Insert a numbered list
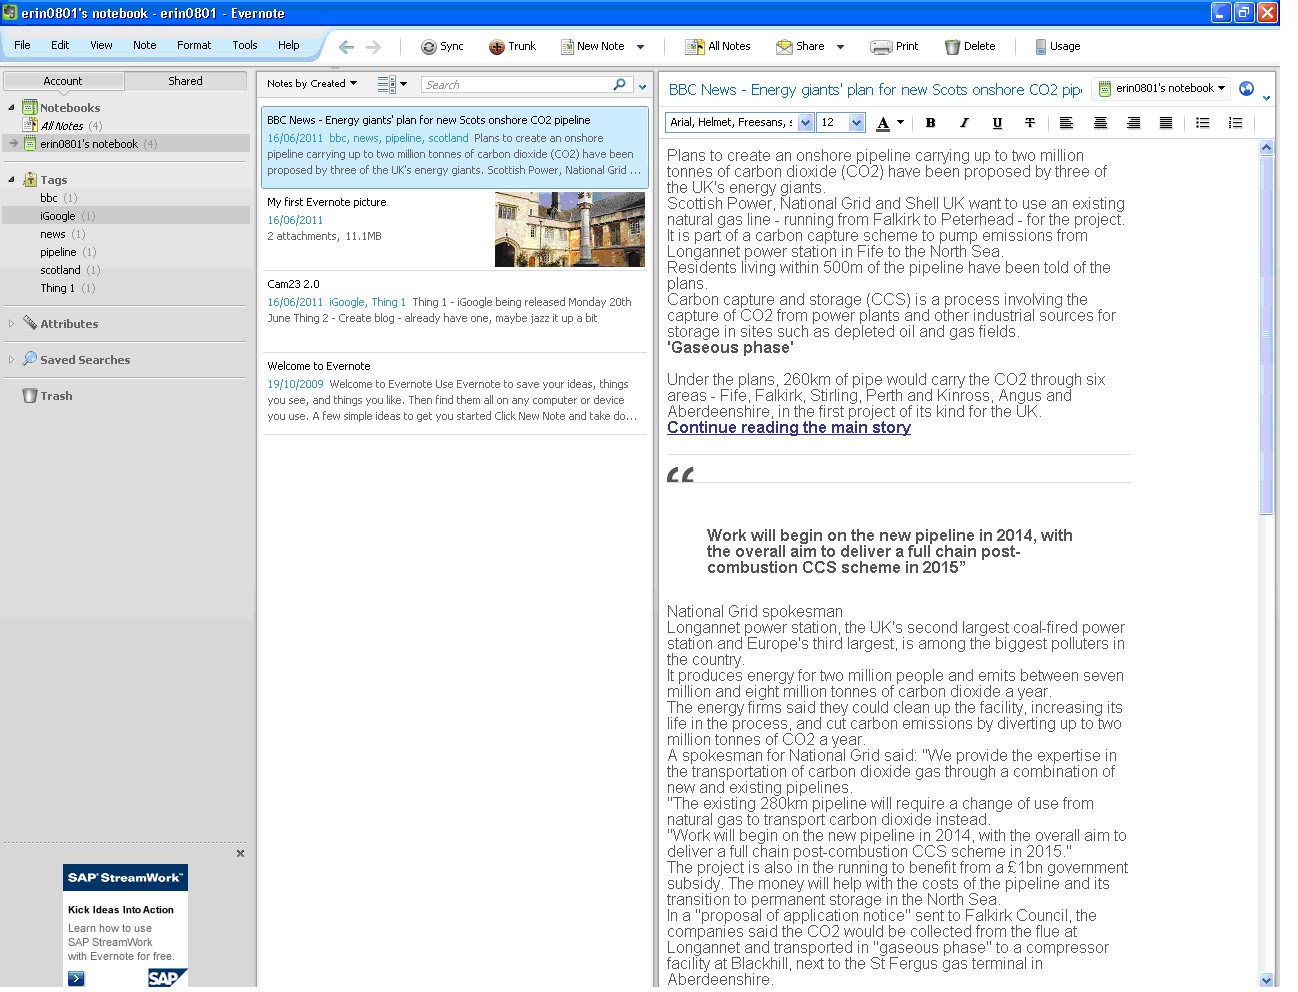This screenshot has height=992, width=1298. click(1236, 123)
